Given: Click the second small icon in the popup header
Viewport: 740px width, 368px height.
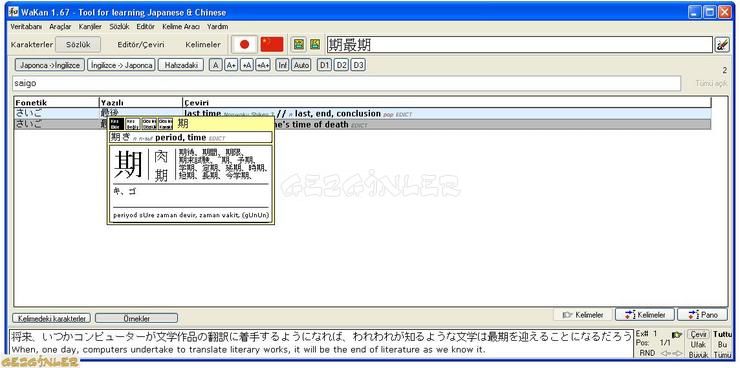Looking at the screenshot, I should coord(133,124).
